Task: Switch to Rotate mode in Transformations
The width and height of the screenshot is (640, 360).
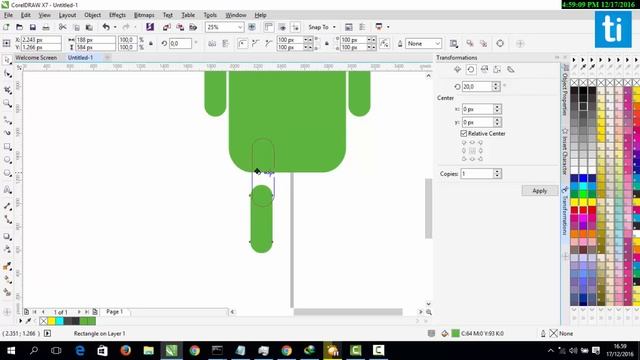Action: 471,69
